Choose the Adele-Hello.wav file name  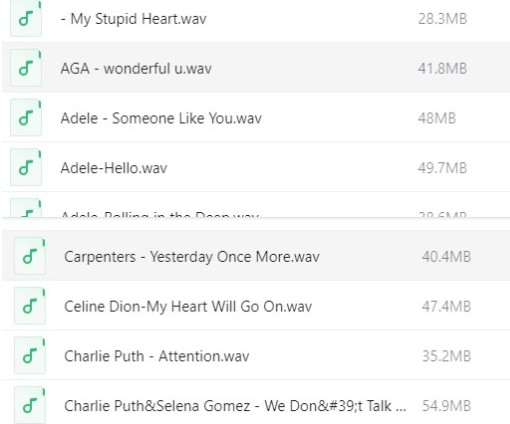pos(114,168)
